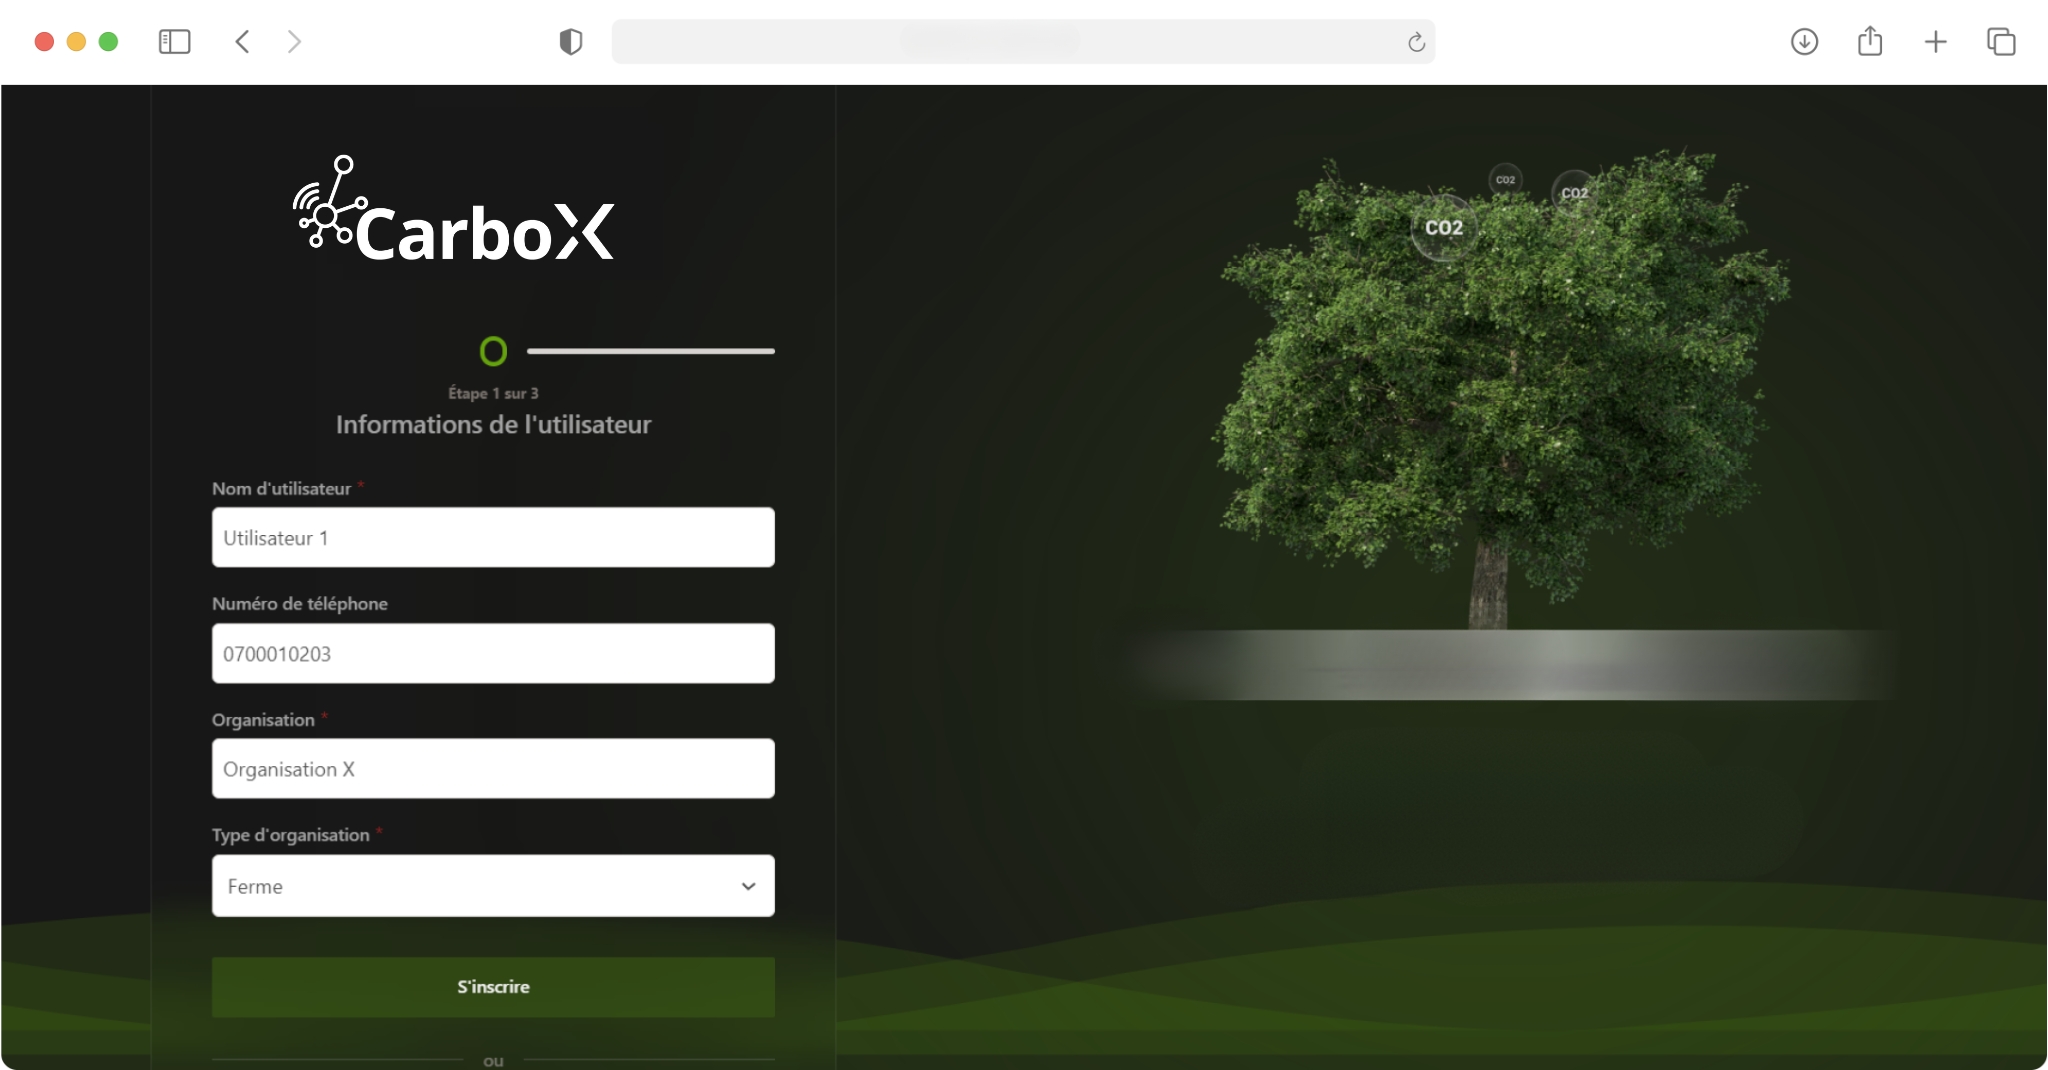This screenshot has height=1070, width=2048.
Task: Open the privacy shield icon
Action: (x=570, y=42)
